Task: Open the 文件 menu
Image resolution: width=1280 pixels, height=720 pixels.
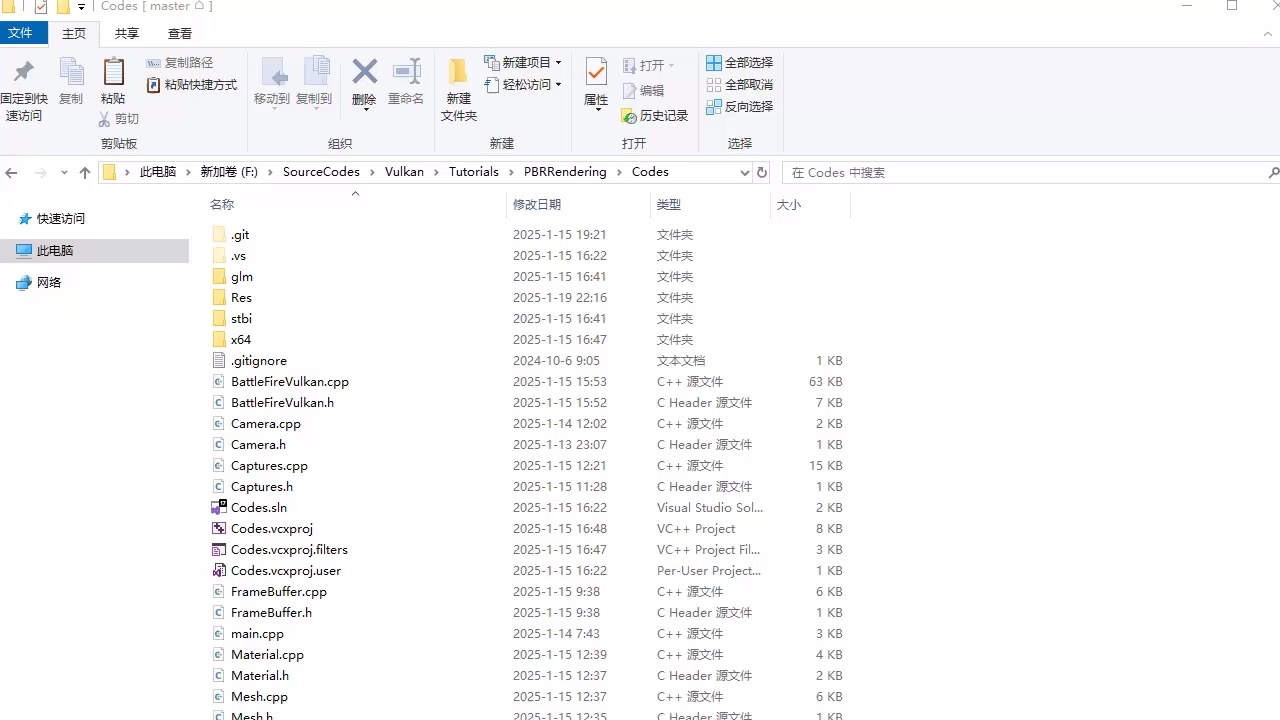Action: click(x=22, y=33)
